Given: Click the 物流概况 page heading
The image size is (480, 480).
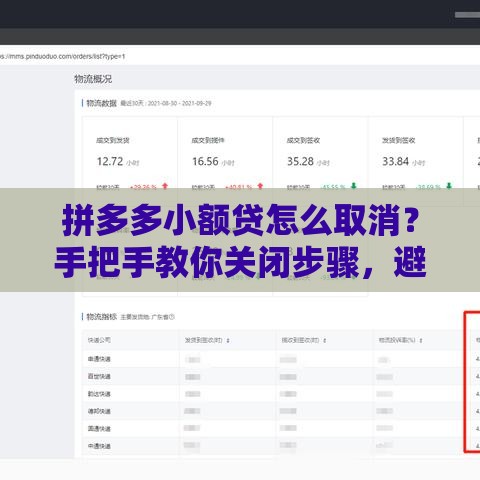Looking at the screenshot, I should (93, 79).
